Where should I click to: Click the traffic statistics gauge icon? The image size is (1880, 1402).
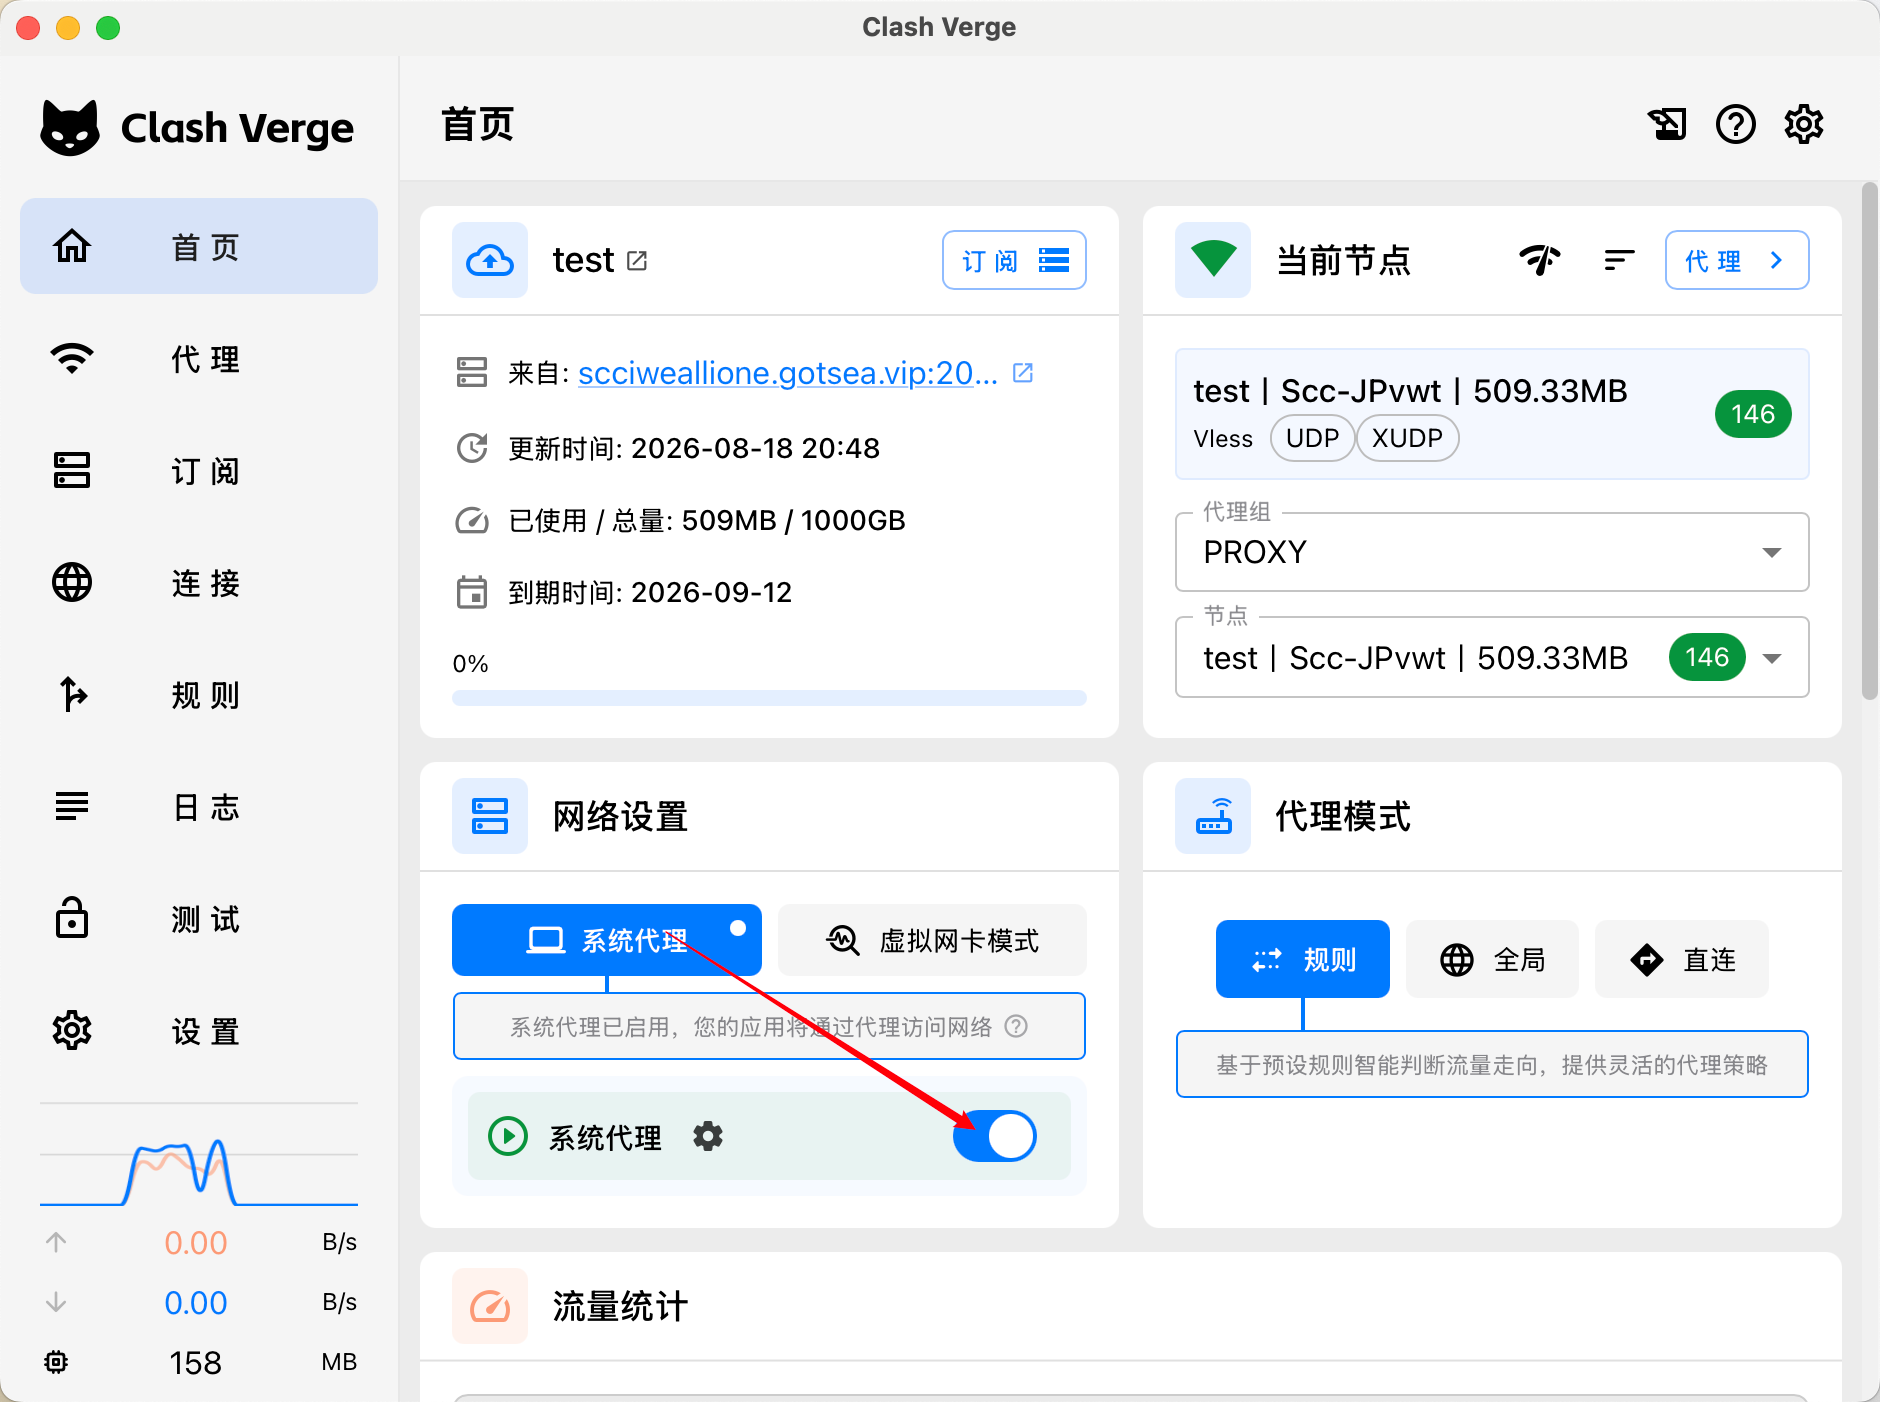tap(490, 1306)
